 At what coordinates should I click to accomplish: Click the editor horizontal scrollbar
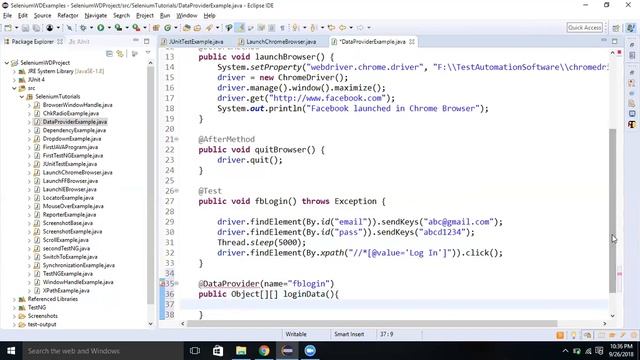[x=372, y=324]
